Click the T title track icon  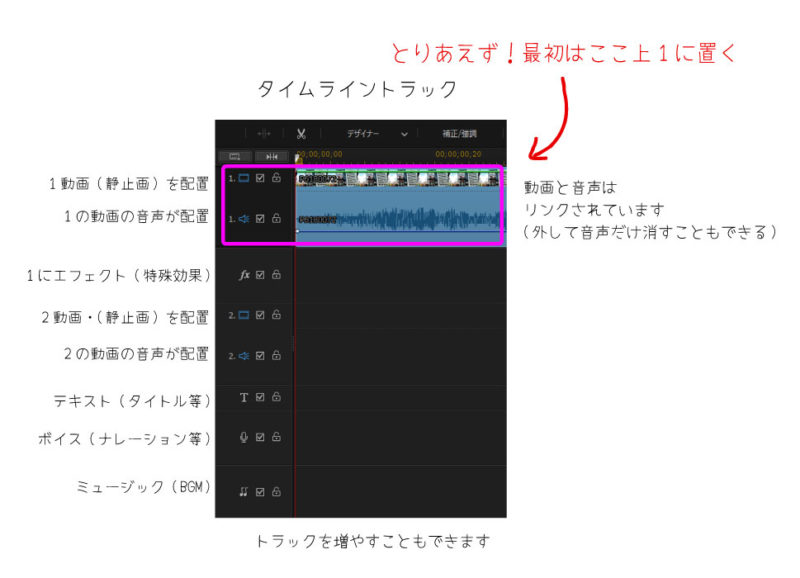[x=244, y=397]
